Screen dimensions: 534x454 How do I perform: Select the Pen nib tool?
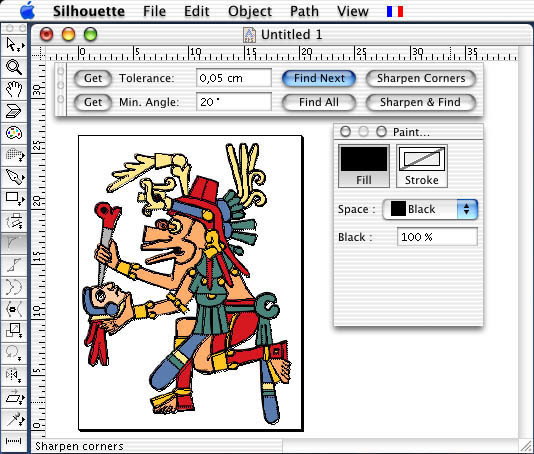point(13,176)
